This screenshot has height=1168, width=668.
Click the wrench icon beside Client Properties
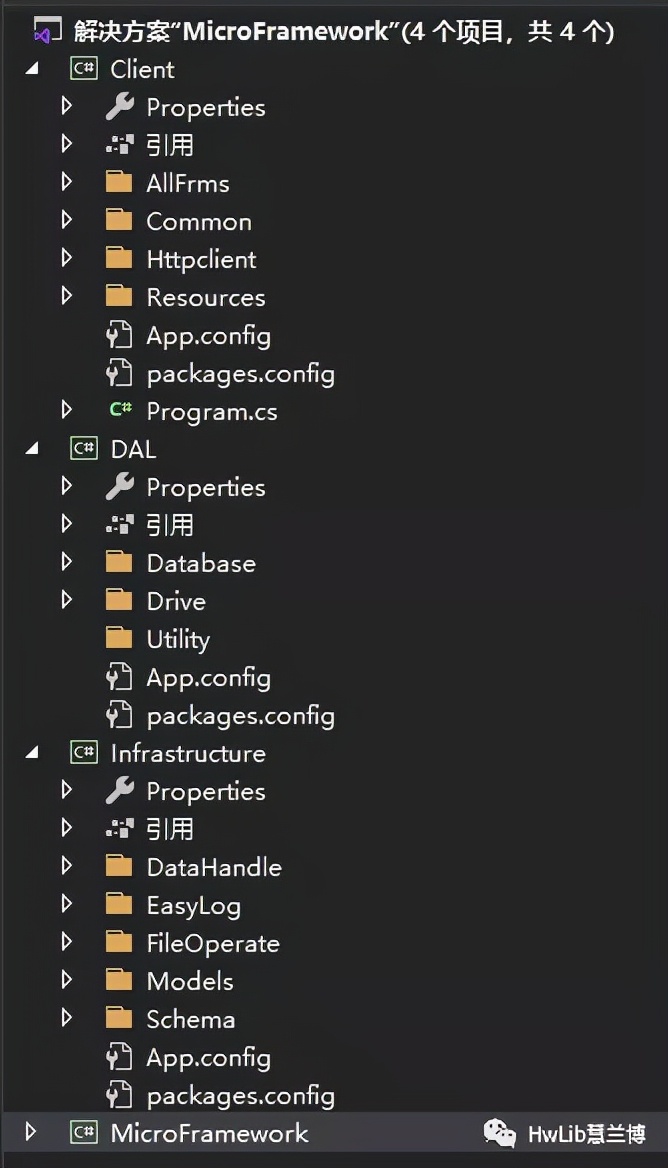pyautogui.click(x=119, y=107)
